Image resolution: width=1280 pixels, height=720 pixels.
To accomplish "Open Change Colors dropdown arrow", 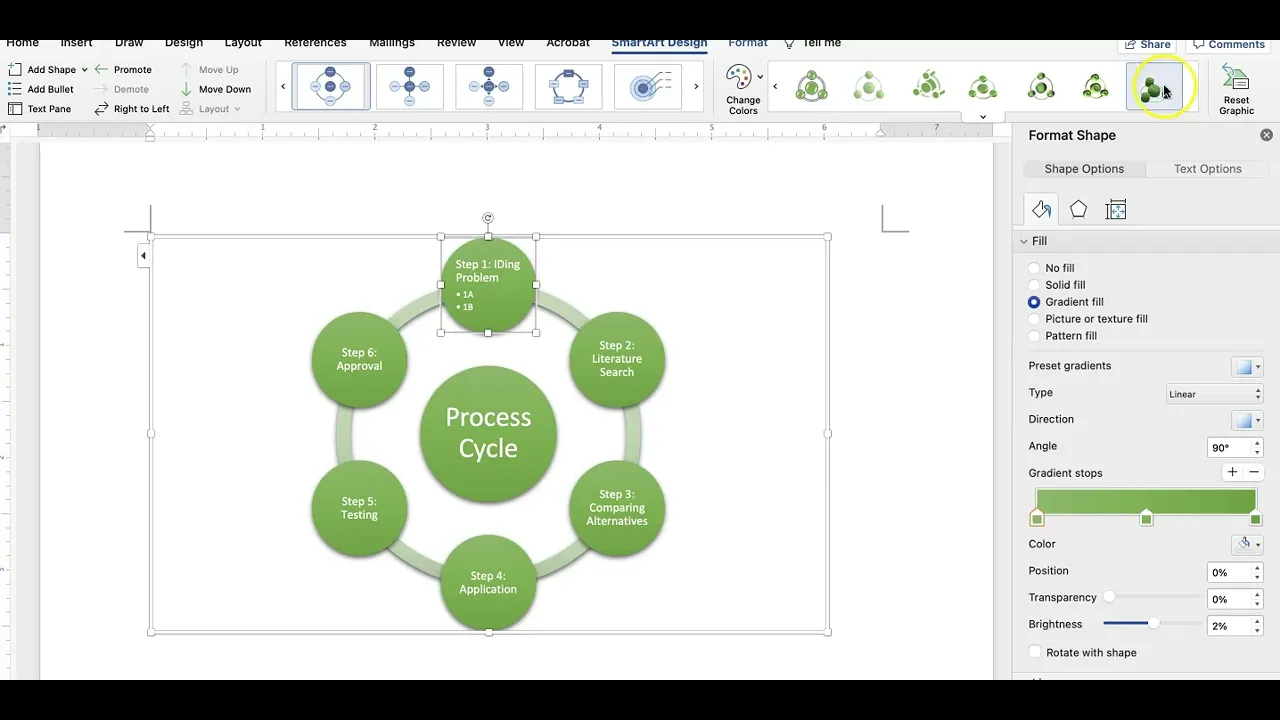I will [760, 77].
